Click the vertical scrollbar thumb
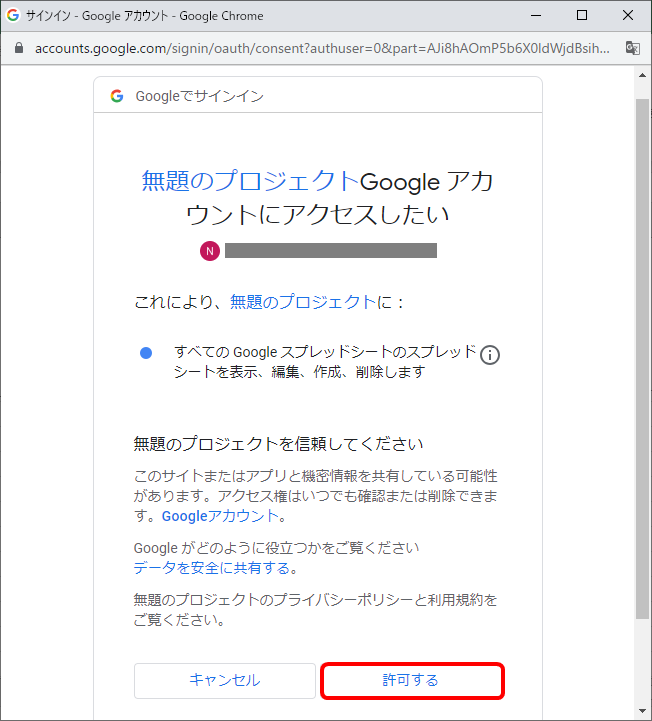 pyautogui.click(x=642, y=359)
